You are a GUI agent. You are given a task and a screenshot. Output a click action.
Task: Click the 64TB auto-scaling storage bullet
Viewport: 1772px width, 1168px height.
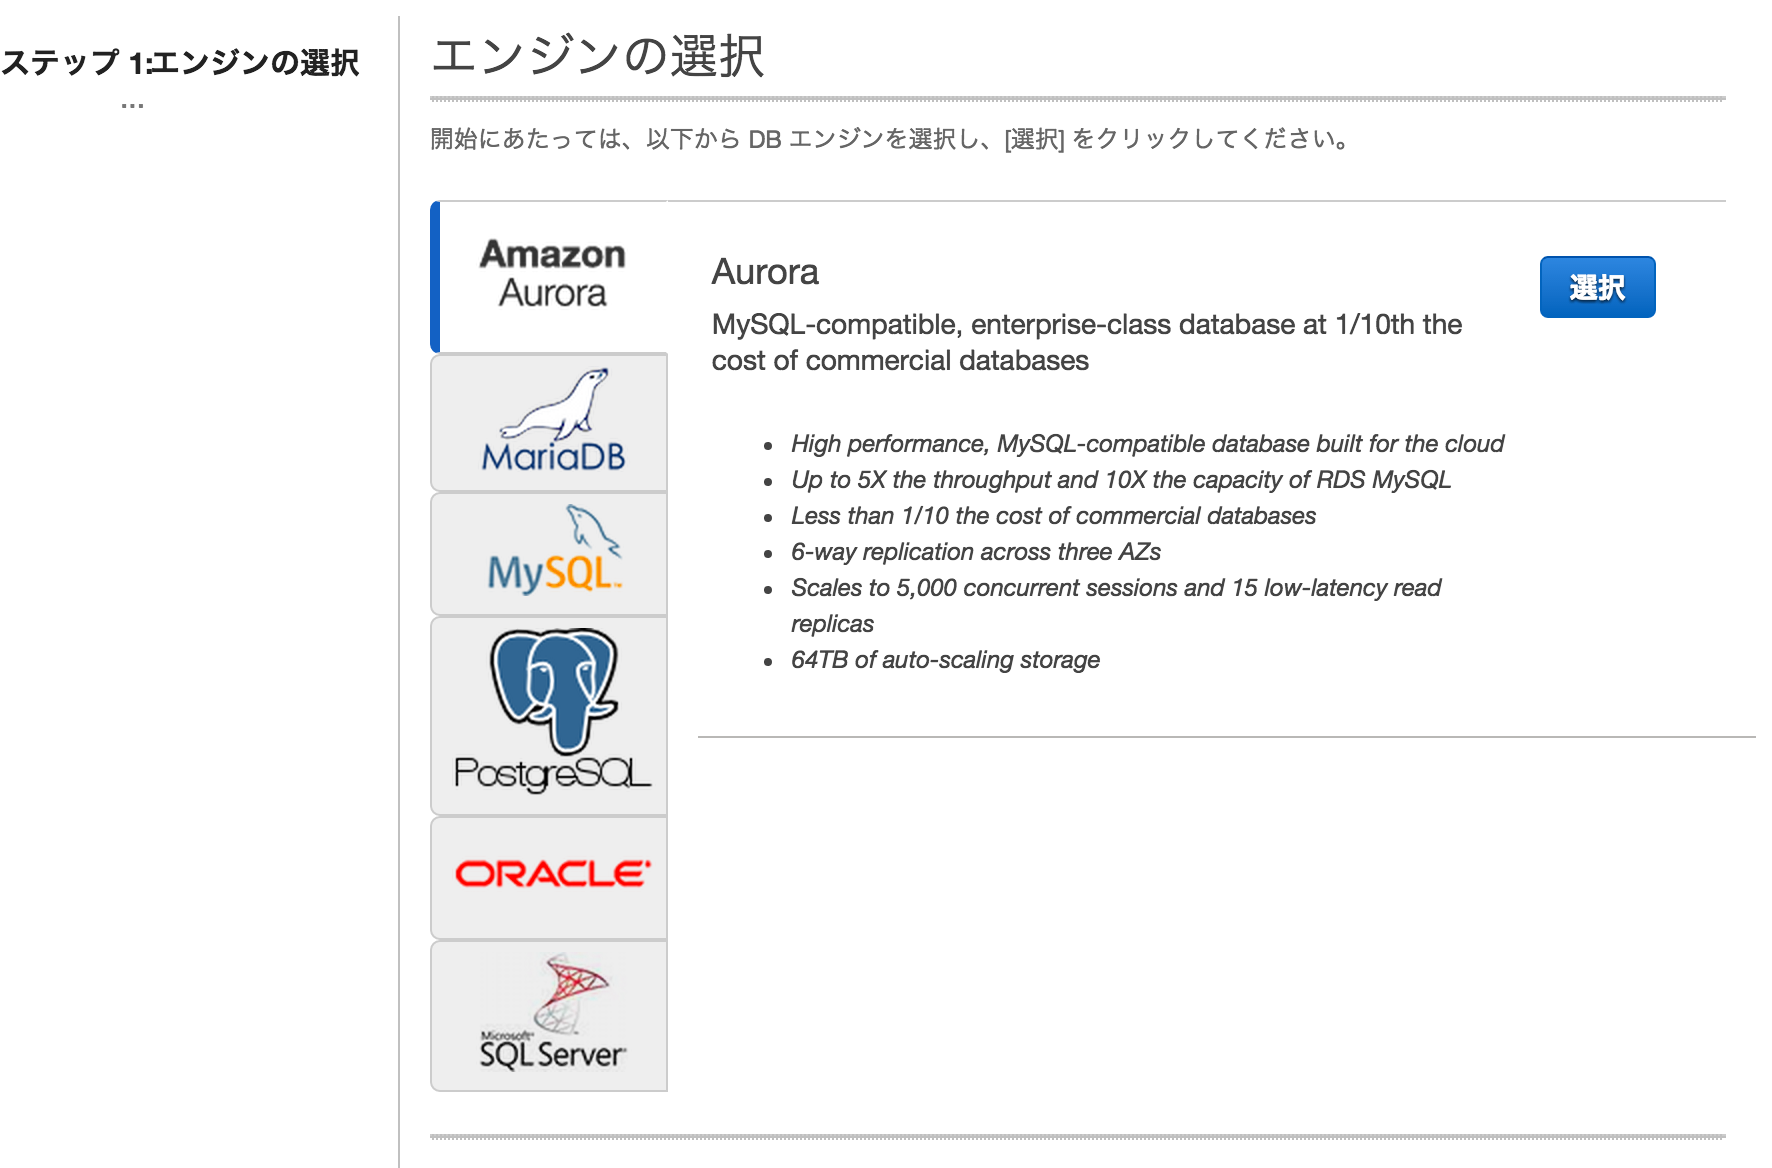tap(944, 659)
